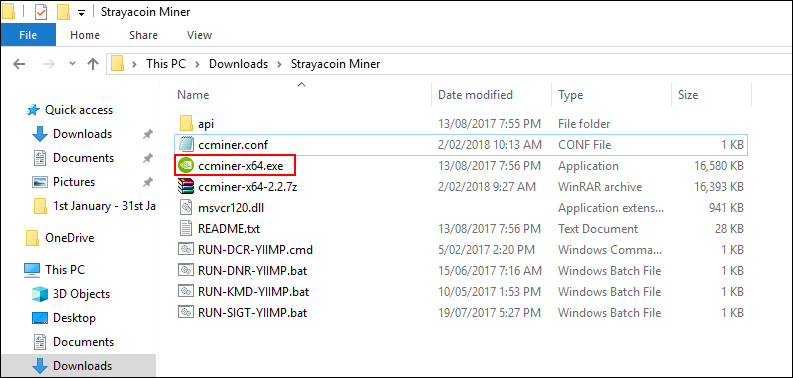The height and width of the screenshot is (378, 793).
Task: Open the Customize Quick Access Toolbar dropdown
Action: (81, 13)
